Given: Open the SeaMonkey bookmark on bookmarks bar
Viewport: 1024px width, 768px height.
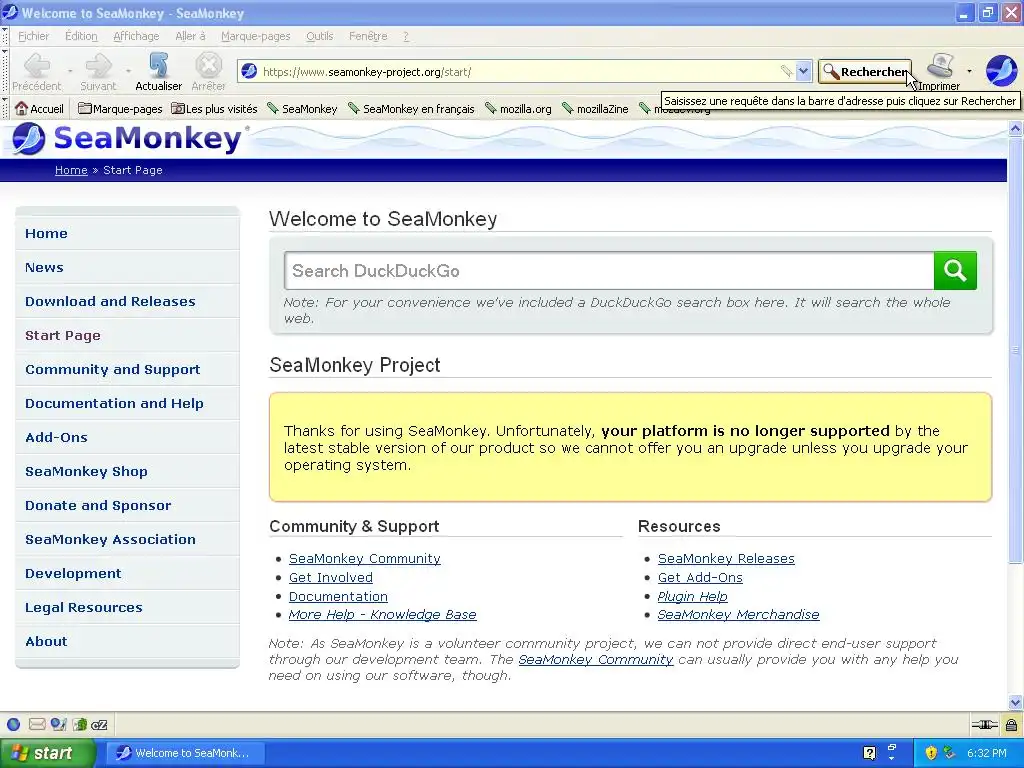Looking at the screenshot, I should tap(302, 108).
